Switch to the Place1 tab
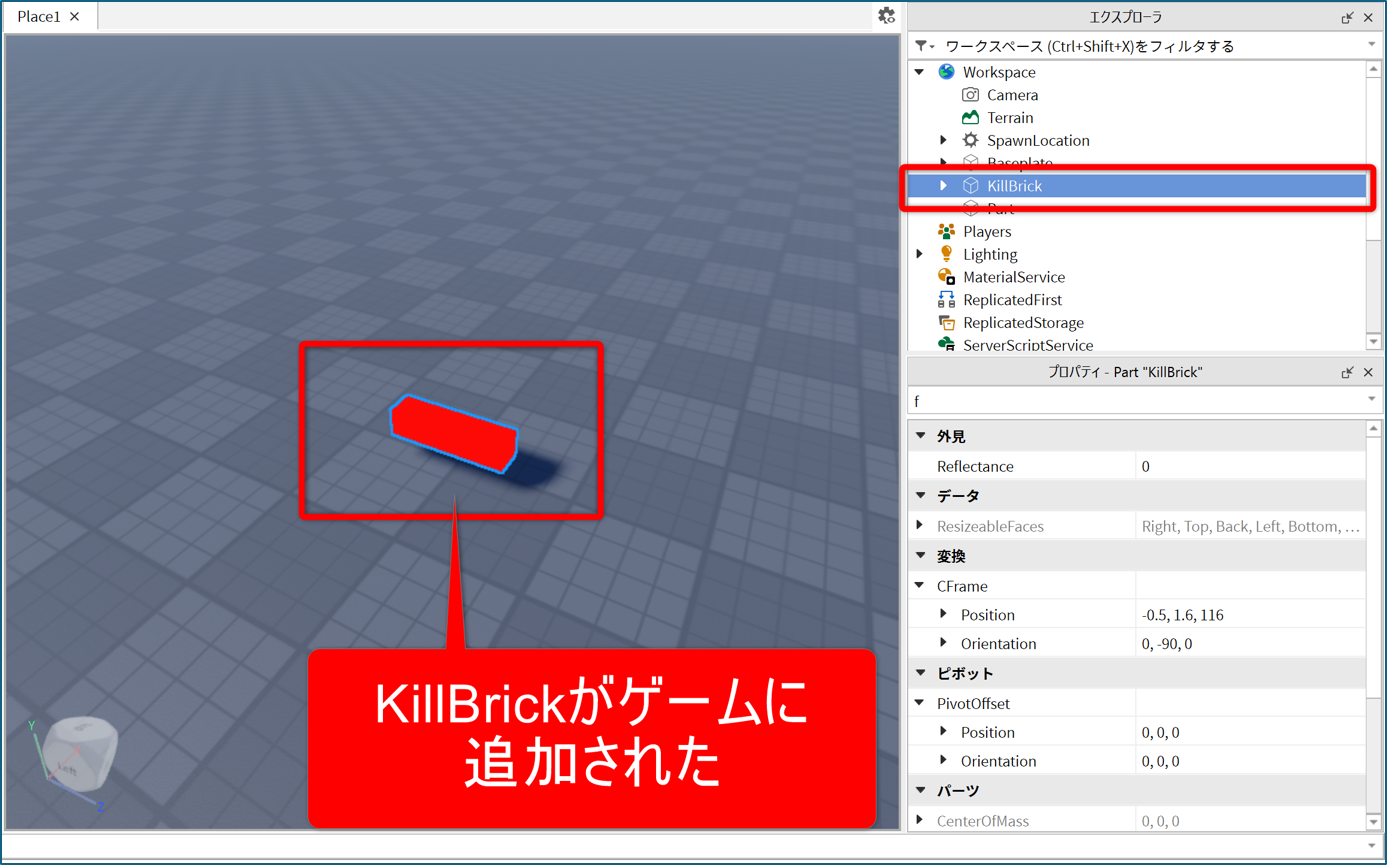 (x=38, y=17)
